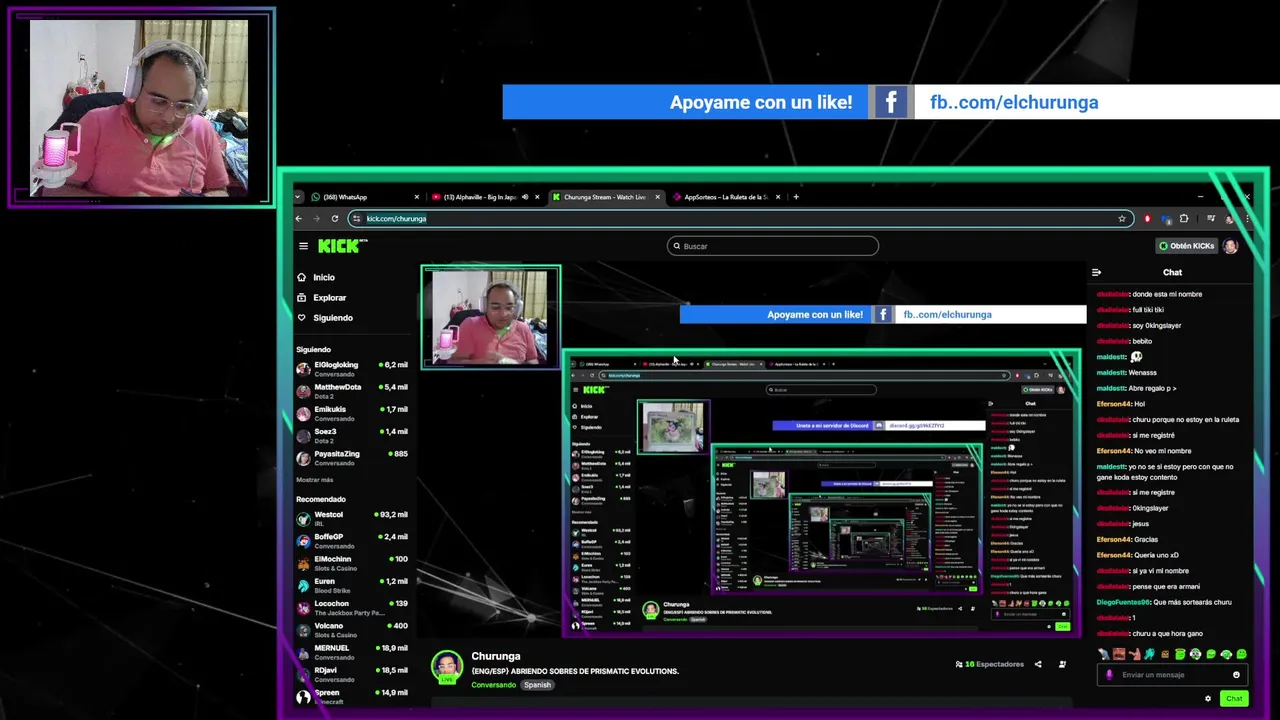Open RDjavi recommended channel
The width and height of the screenshot is (1280, 720).
tap(352, 674)
